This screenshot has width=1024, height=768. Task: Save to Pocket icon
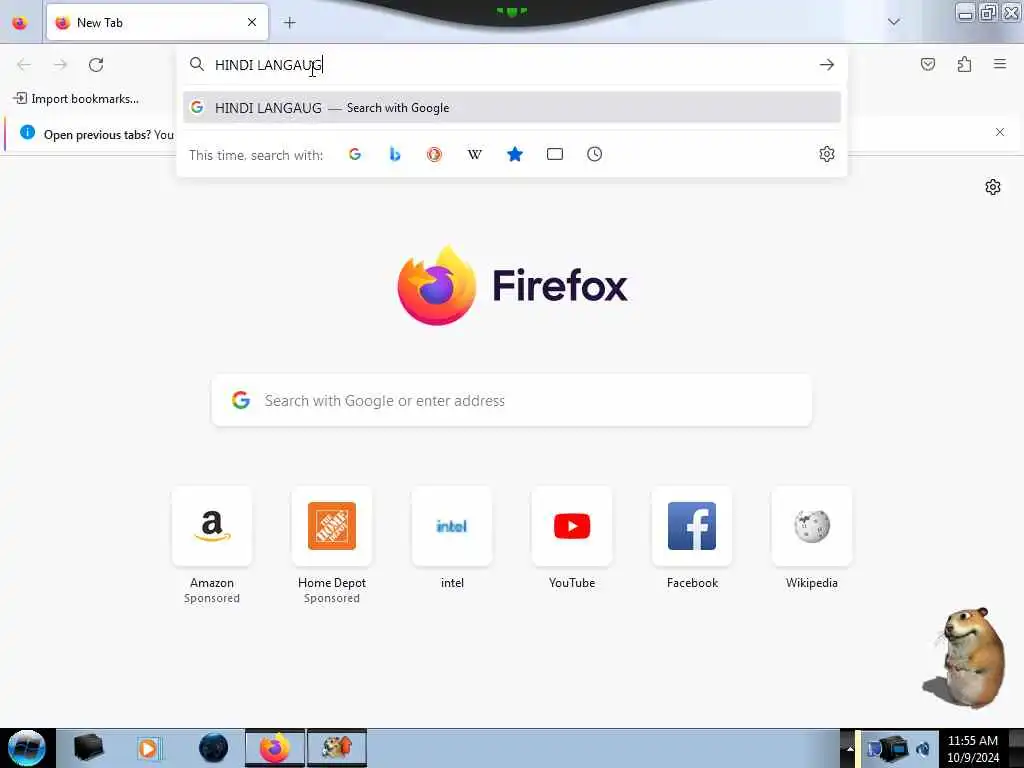coord(928,64)
